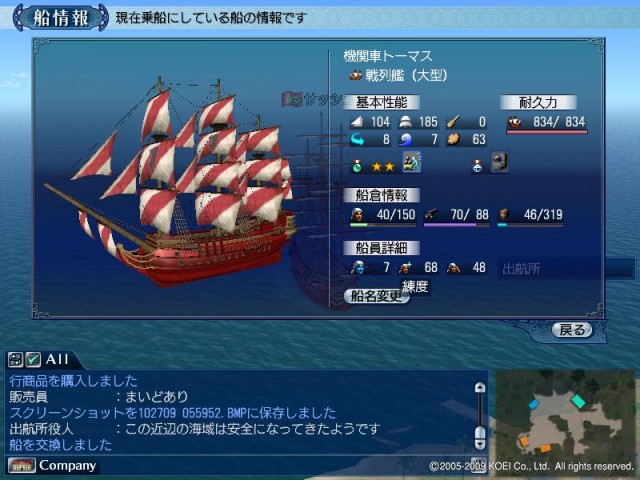The height and width of the screenshot is (480, 640).
Task: Click the ship-type icon beside 戦列艦
Action: (x=356, y=75)
